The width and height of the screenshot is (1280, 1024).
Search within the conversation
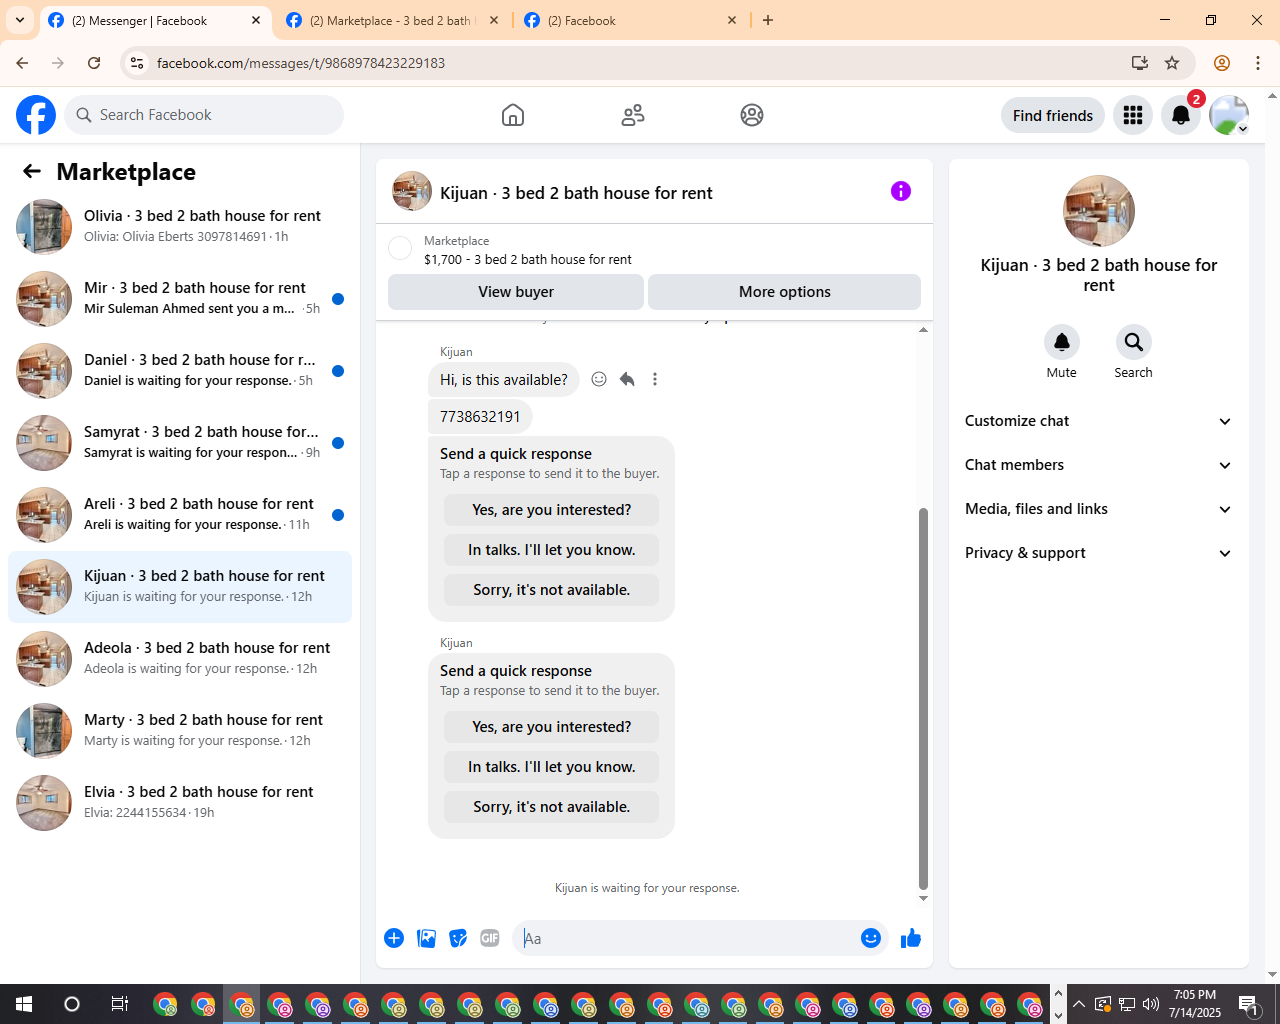(1134, 342)
